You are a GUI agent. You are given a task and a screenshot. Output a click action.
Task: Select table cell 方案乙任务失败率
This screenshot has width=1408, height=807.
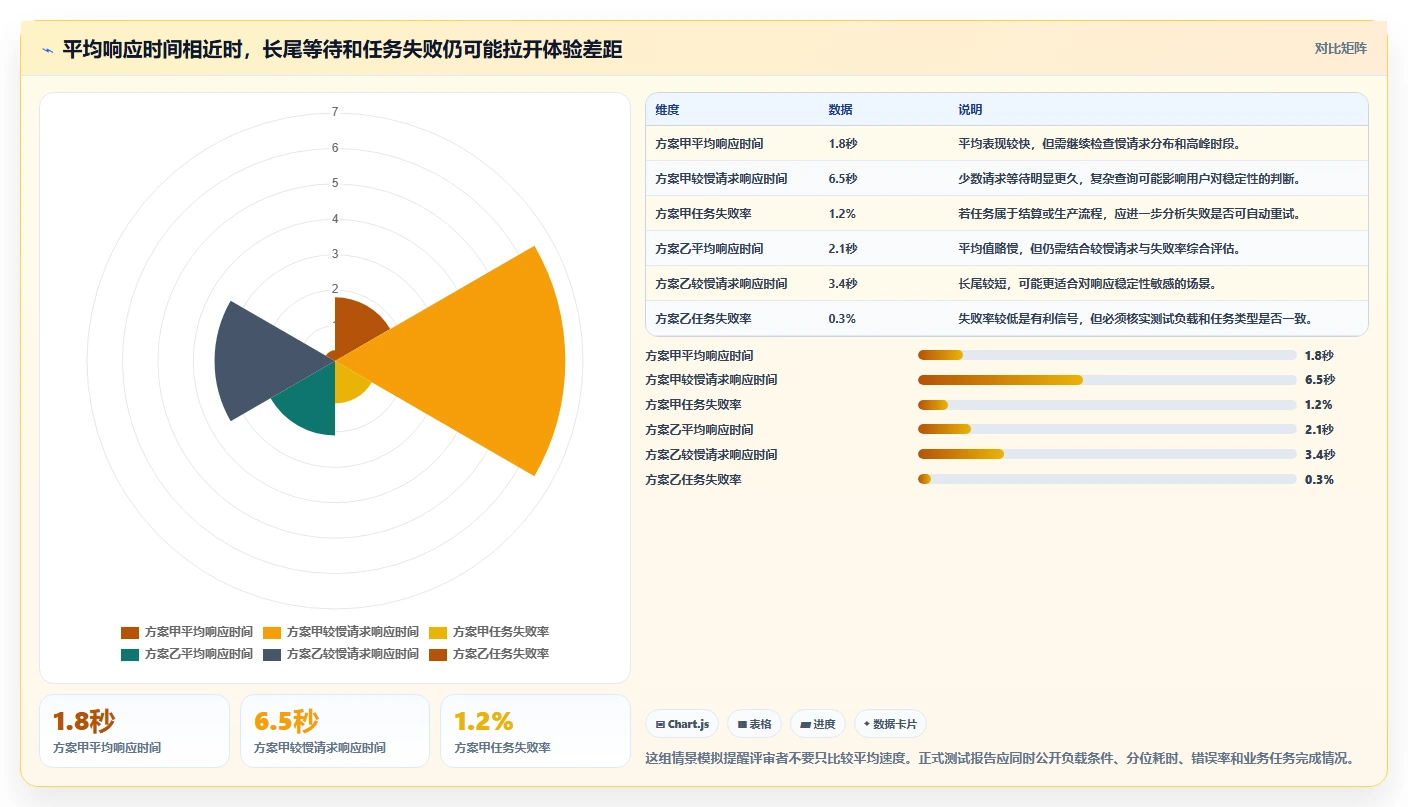(703, 319)
